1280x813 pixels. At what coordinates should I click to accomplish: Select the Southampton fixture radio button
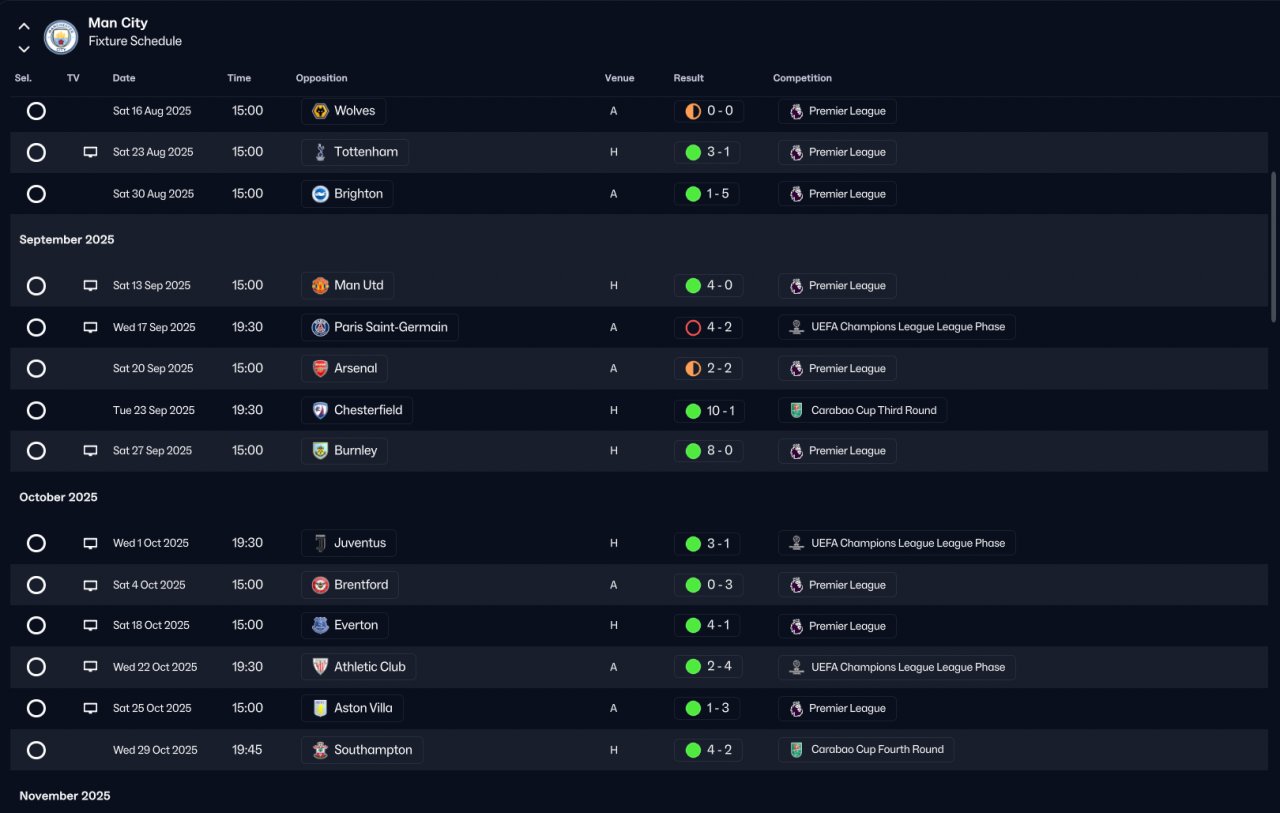[x=36, y=750]
